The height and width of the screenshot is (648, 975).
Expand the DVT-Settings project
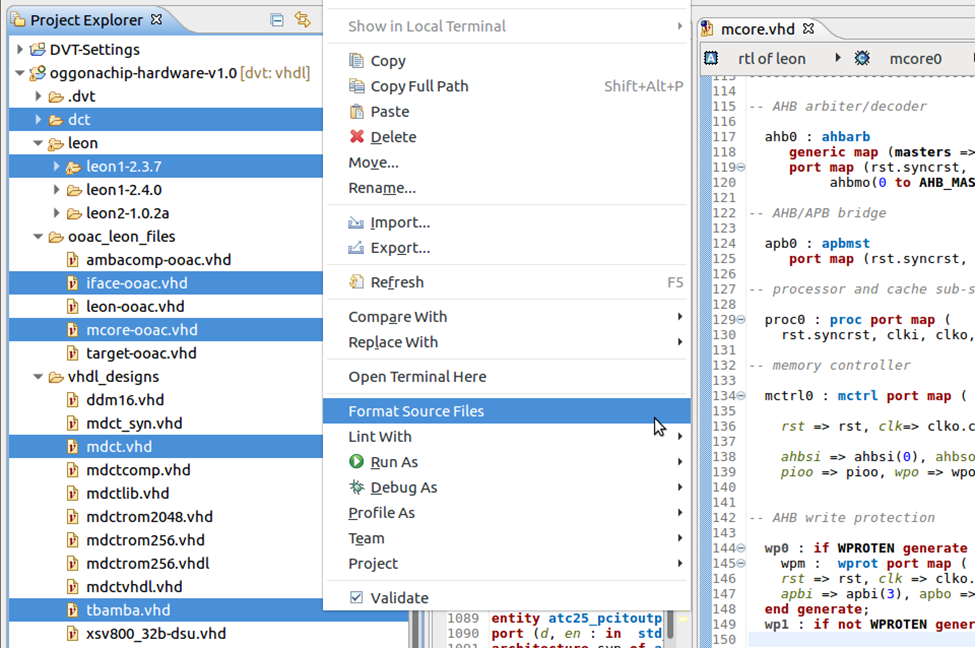[x=19, y=49]
